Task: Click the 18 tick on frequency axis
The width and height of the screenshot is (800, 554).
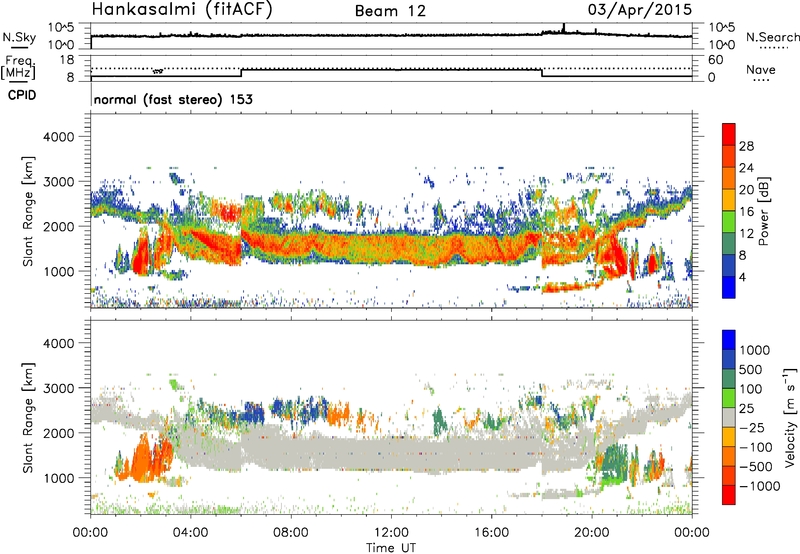Action: tap(67, 59)
